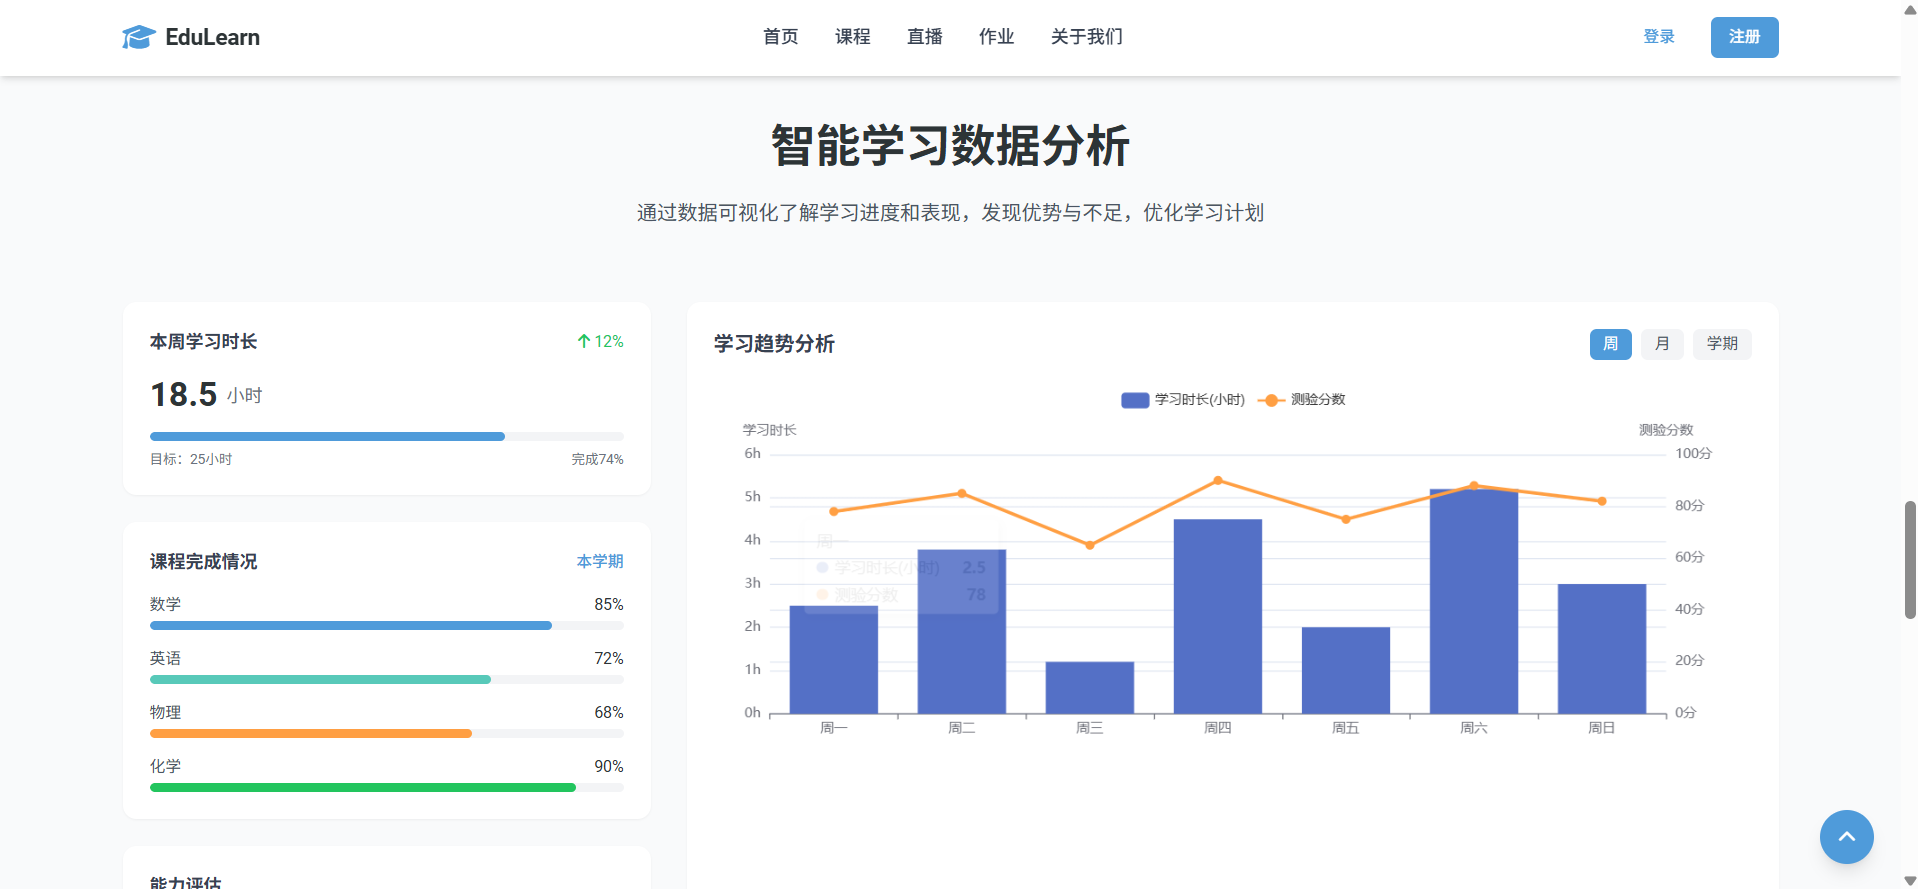The height and width of the screenshot is (889, 1918).
Task: Switch the trend chart to 月 view
Action: click(1662, 344)
